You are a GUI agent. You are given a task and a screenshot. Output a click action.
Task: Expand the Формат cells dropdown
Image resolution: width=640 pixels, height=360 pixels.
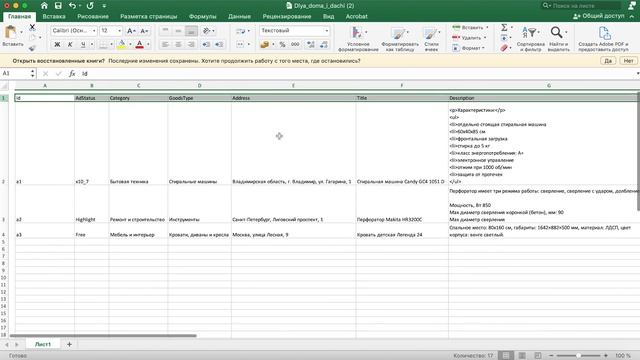[x=484, y=48]
